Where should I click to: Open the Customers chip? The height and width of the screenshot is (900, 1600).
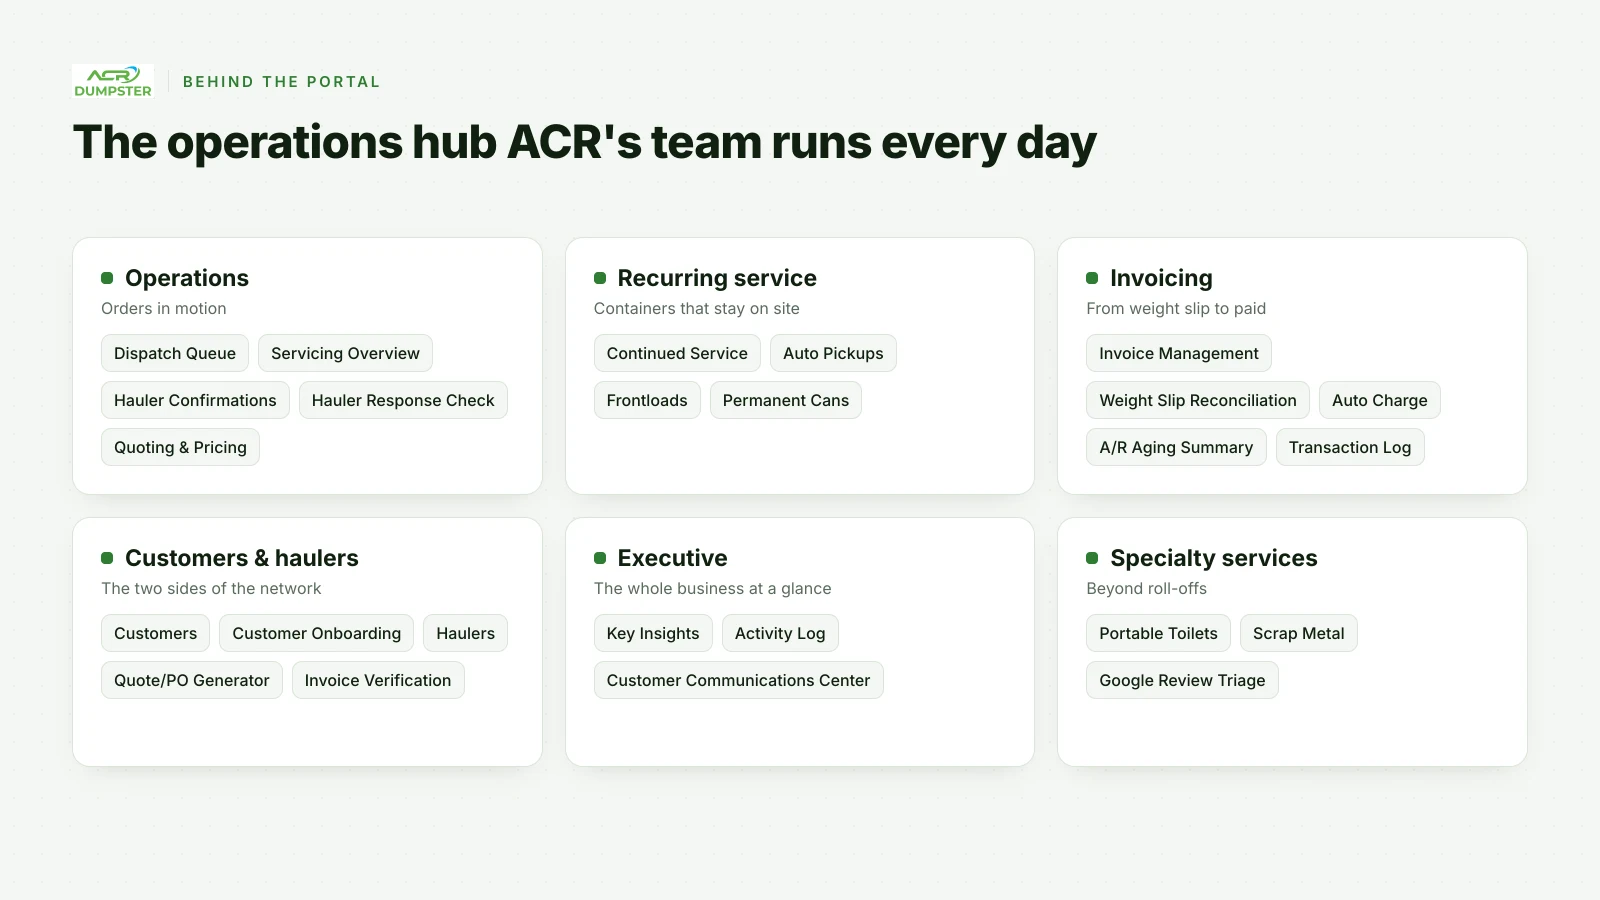pos(156,633)
